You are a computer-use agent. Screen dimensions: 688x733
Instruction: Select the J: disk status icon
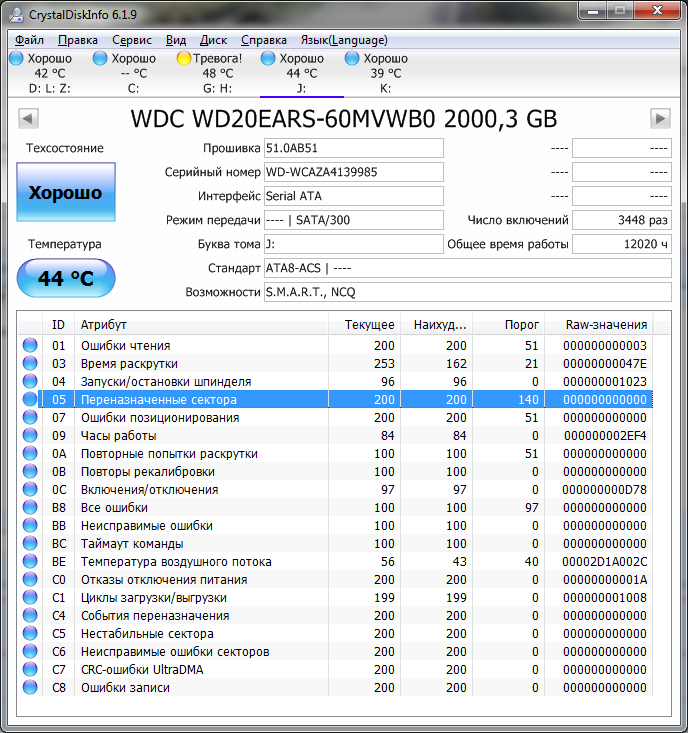(268, 58)
